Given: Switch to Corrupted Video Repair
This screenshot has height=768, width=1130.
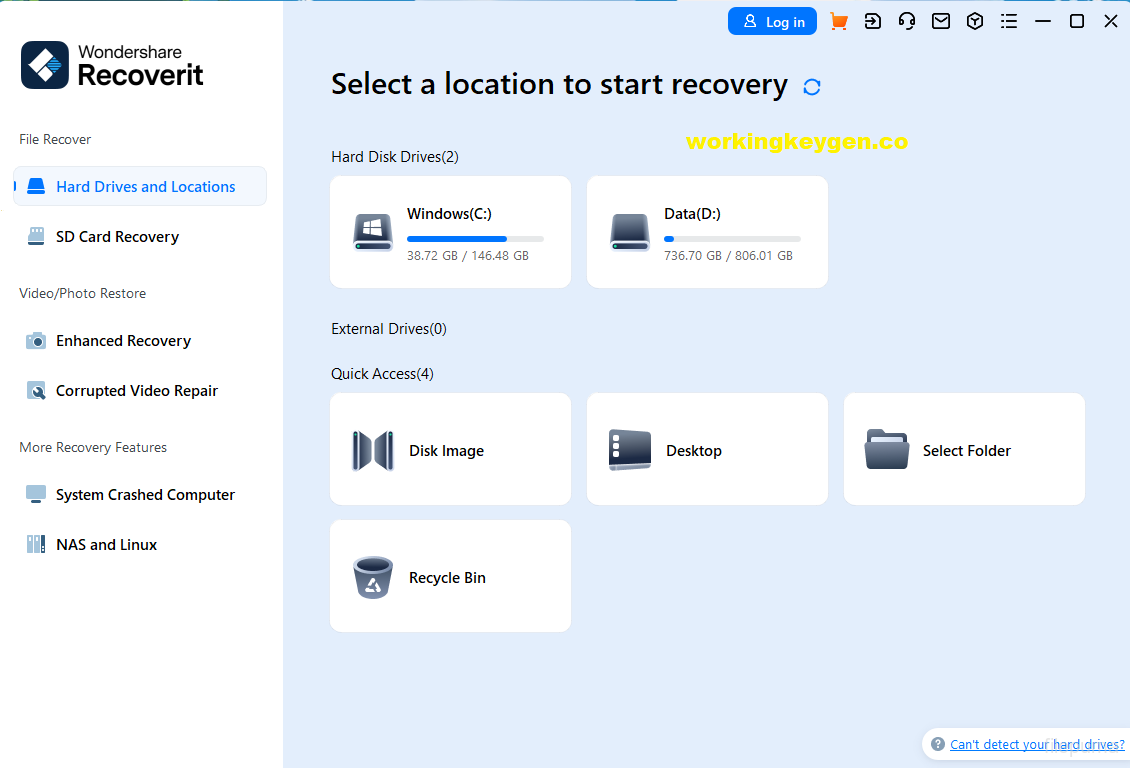Looking at the screenshot, I should point(135,390).
